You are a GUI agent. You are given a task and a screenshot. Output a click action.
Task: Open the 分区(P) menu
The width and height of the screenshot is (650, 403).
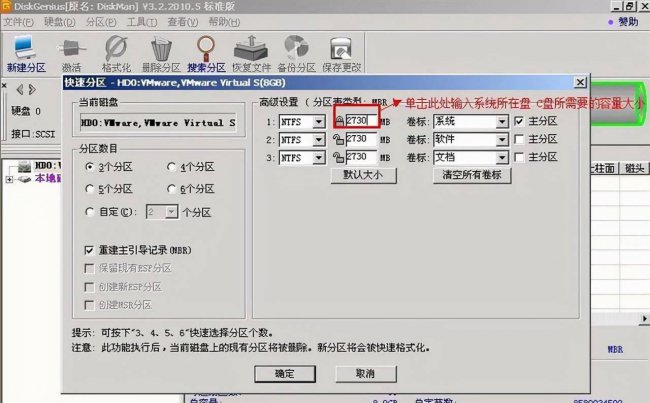tap(101, 22)
